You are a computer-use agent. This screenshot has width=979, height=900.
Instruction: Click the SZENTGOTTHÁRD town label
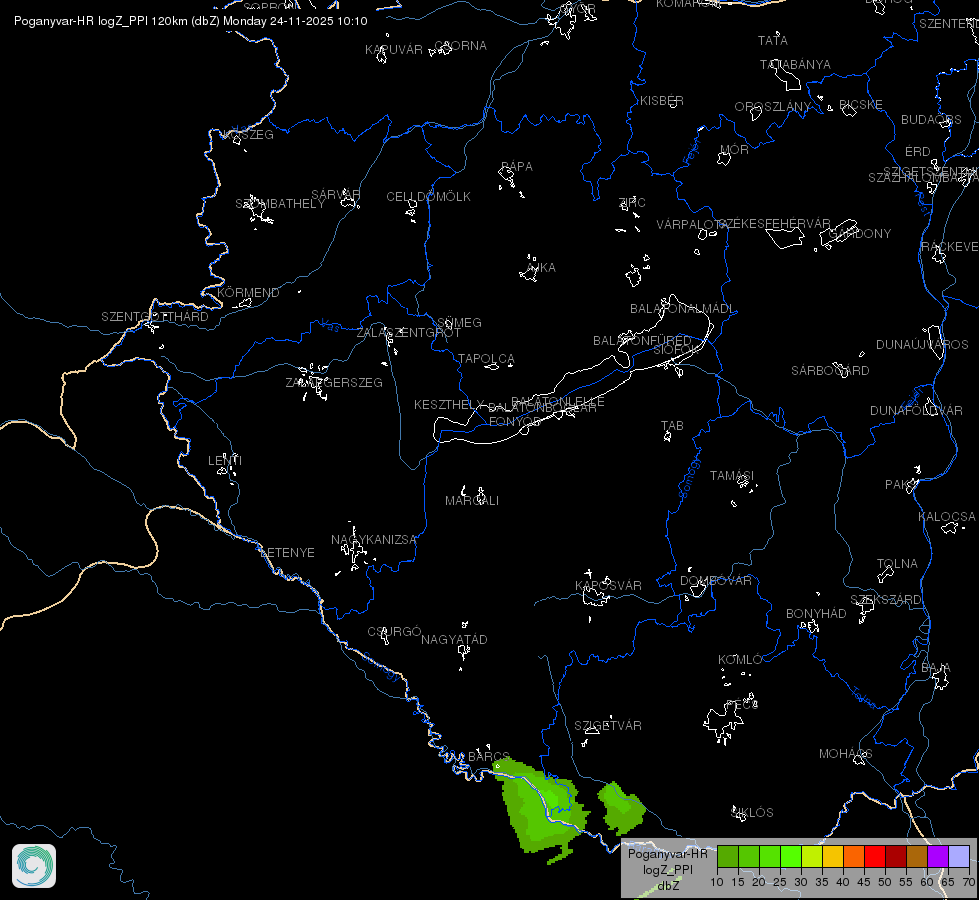[155, 317]
